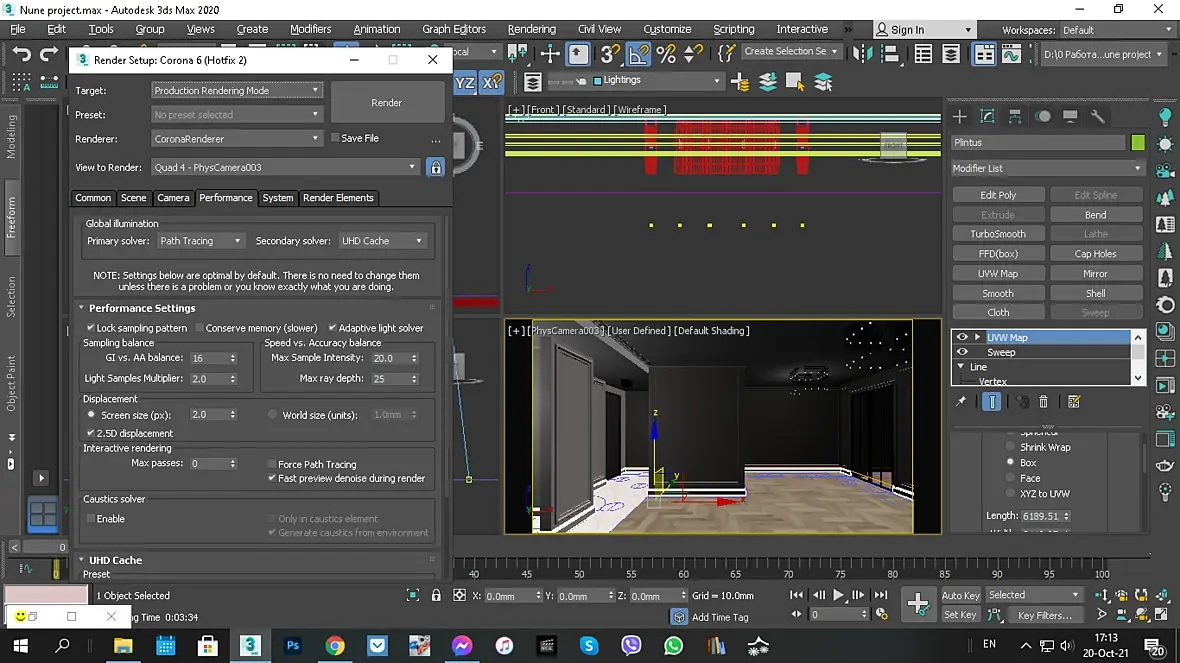Click the lock icon next to View to Render
Screen dimensions: 1180x663
[435, 168]
